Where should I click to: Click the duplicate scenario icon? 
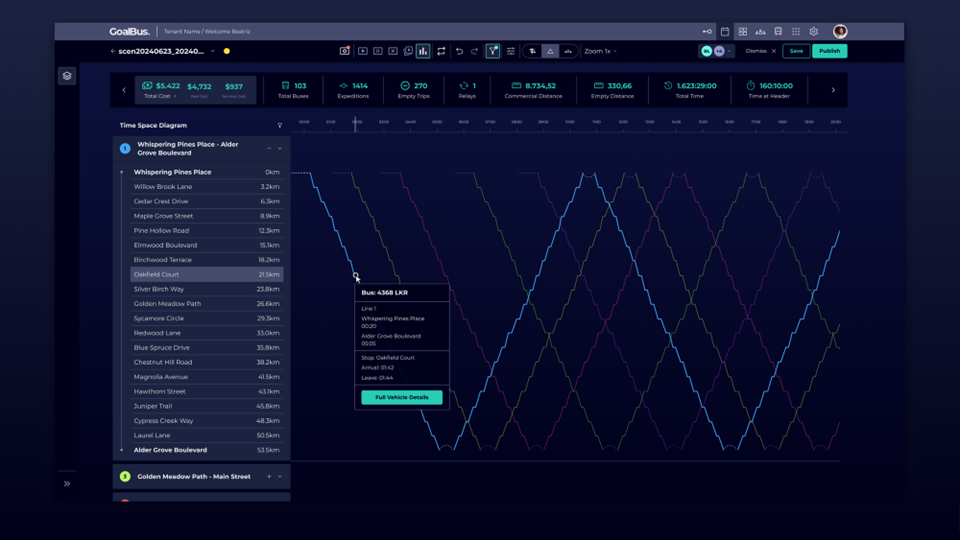(408, 51)
